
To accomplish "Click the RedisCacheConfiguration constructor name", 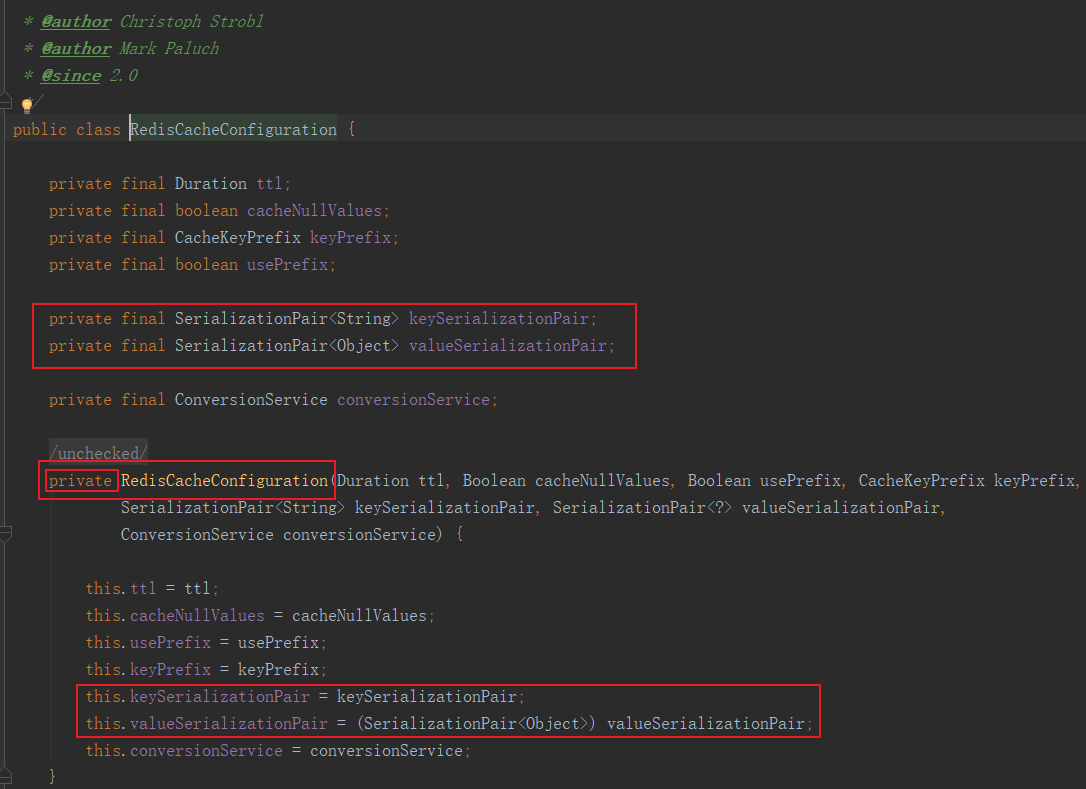I will click(x=224, y=481).
